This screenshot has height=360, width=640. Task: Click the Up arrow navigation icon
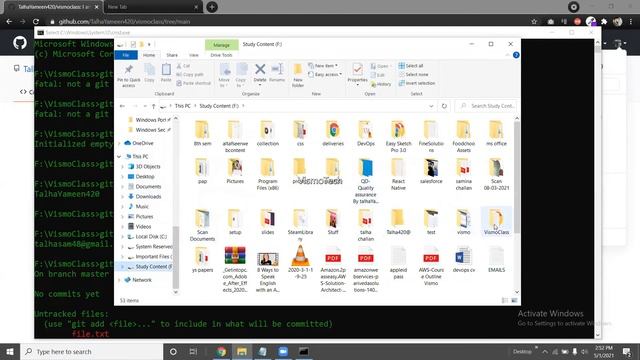(x=153, y=106)
